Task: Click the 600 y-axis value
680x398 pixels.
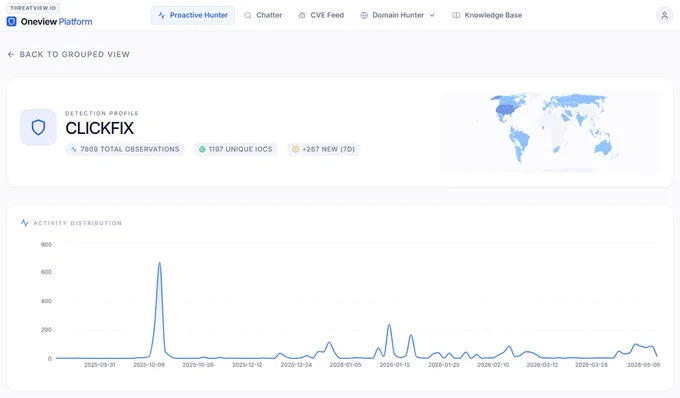Action: tap(46, 272)
